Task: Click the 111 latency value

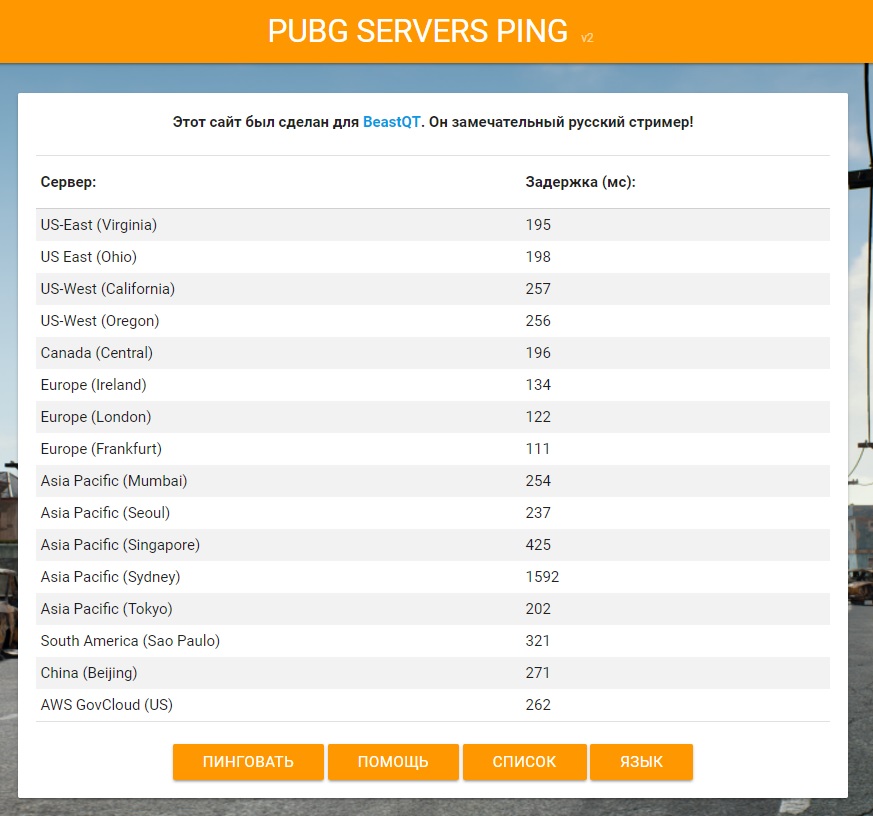Action: pyautogui.click(x=538, y=449)
